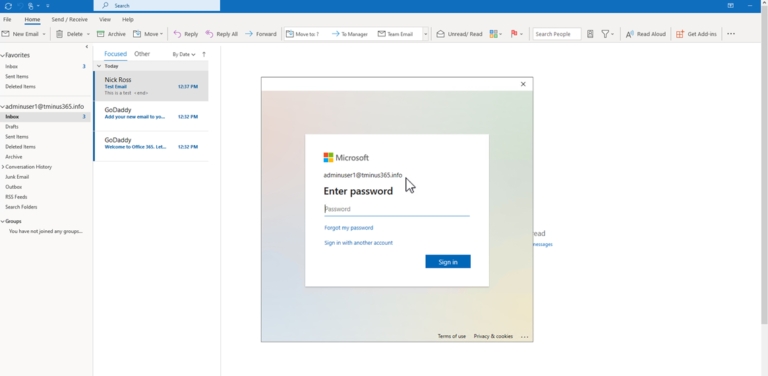The image size is (768, 376).
Task: Open the Categorize color squares icon
Action: tap(493, 34)
